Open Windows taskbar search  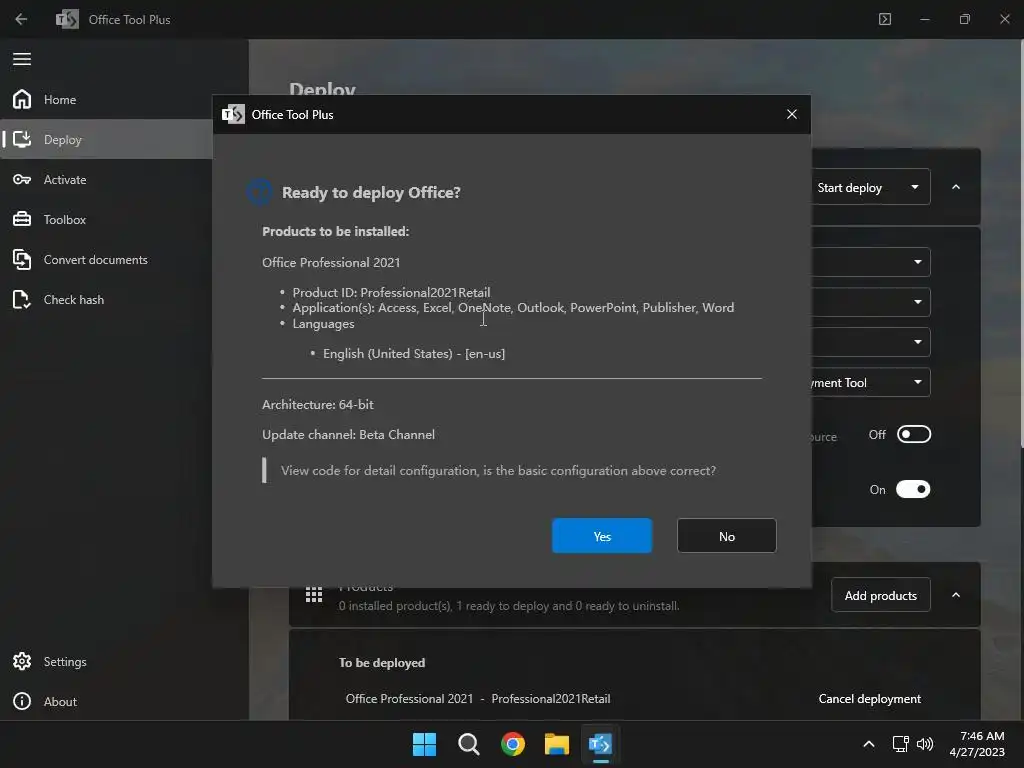pyautogui.click(x=469, y=744)
